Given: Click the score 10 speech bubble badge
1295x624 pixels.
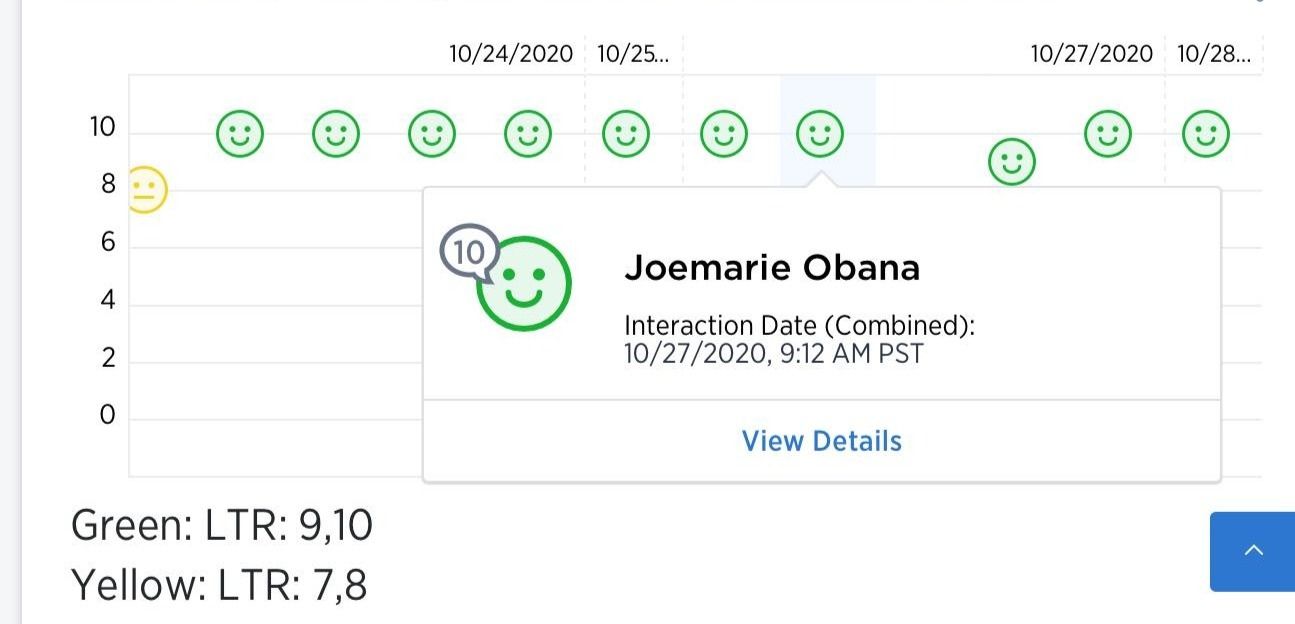Looking at the screenshot, I should point(468,252).
